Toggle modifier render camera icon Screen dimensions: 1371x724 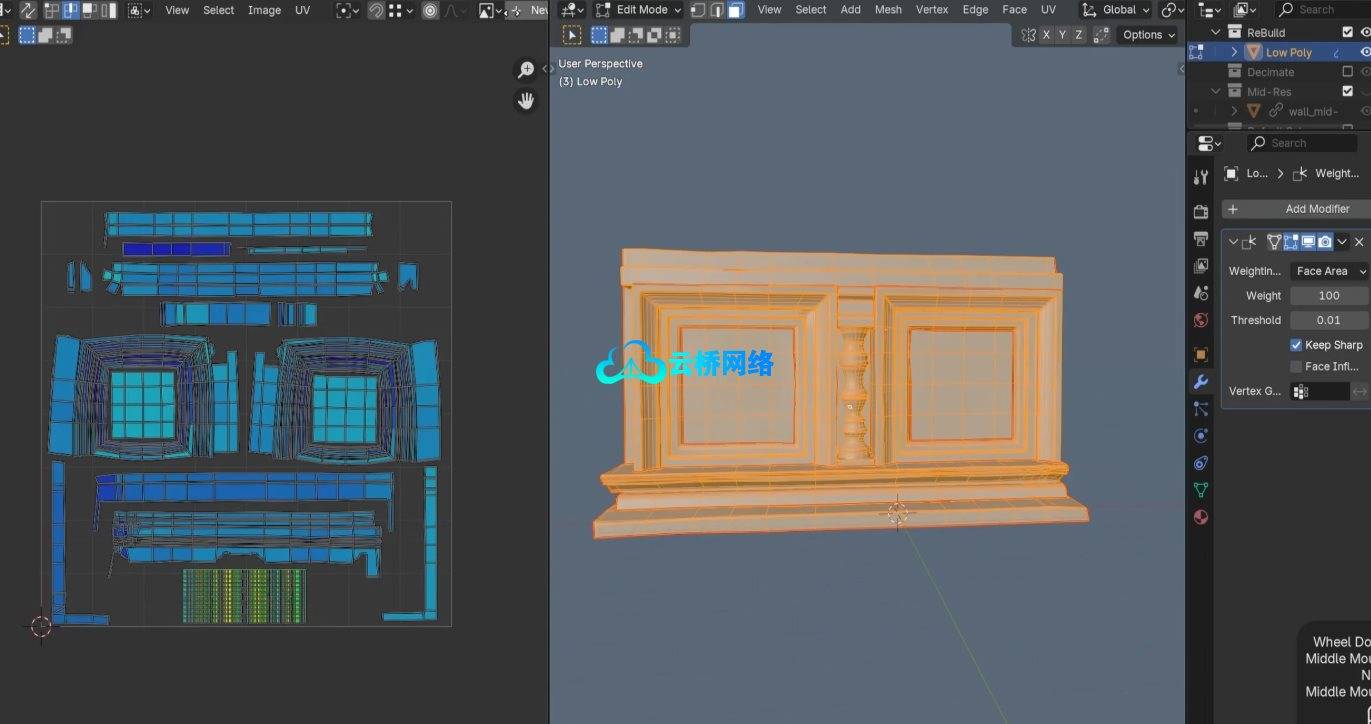(x=1325, y=242)
